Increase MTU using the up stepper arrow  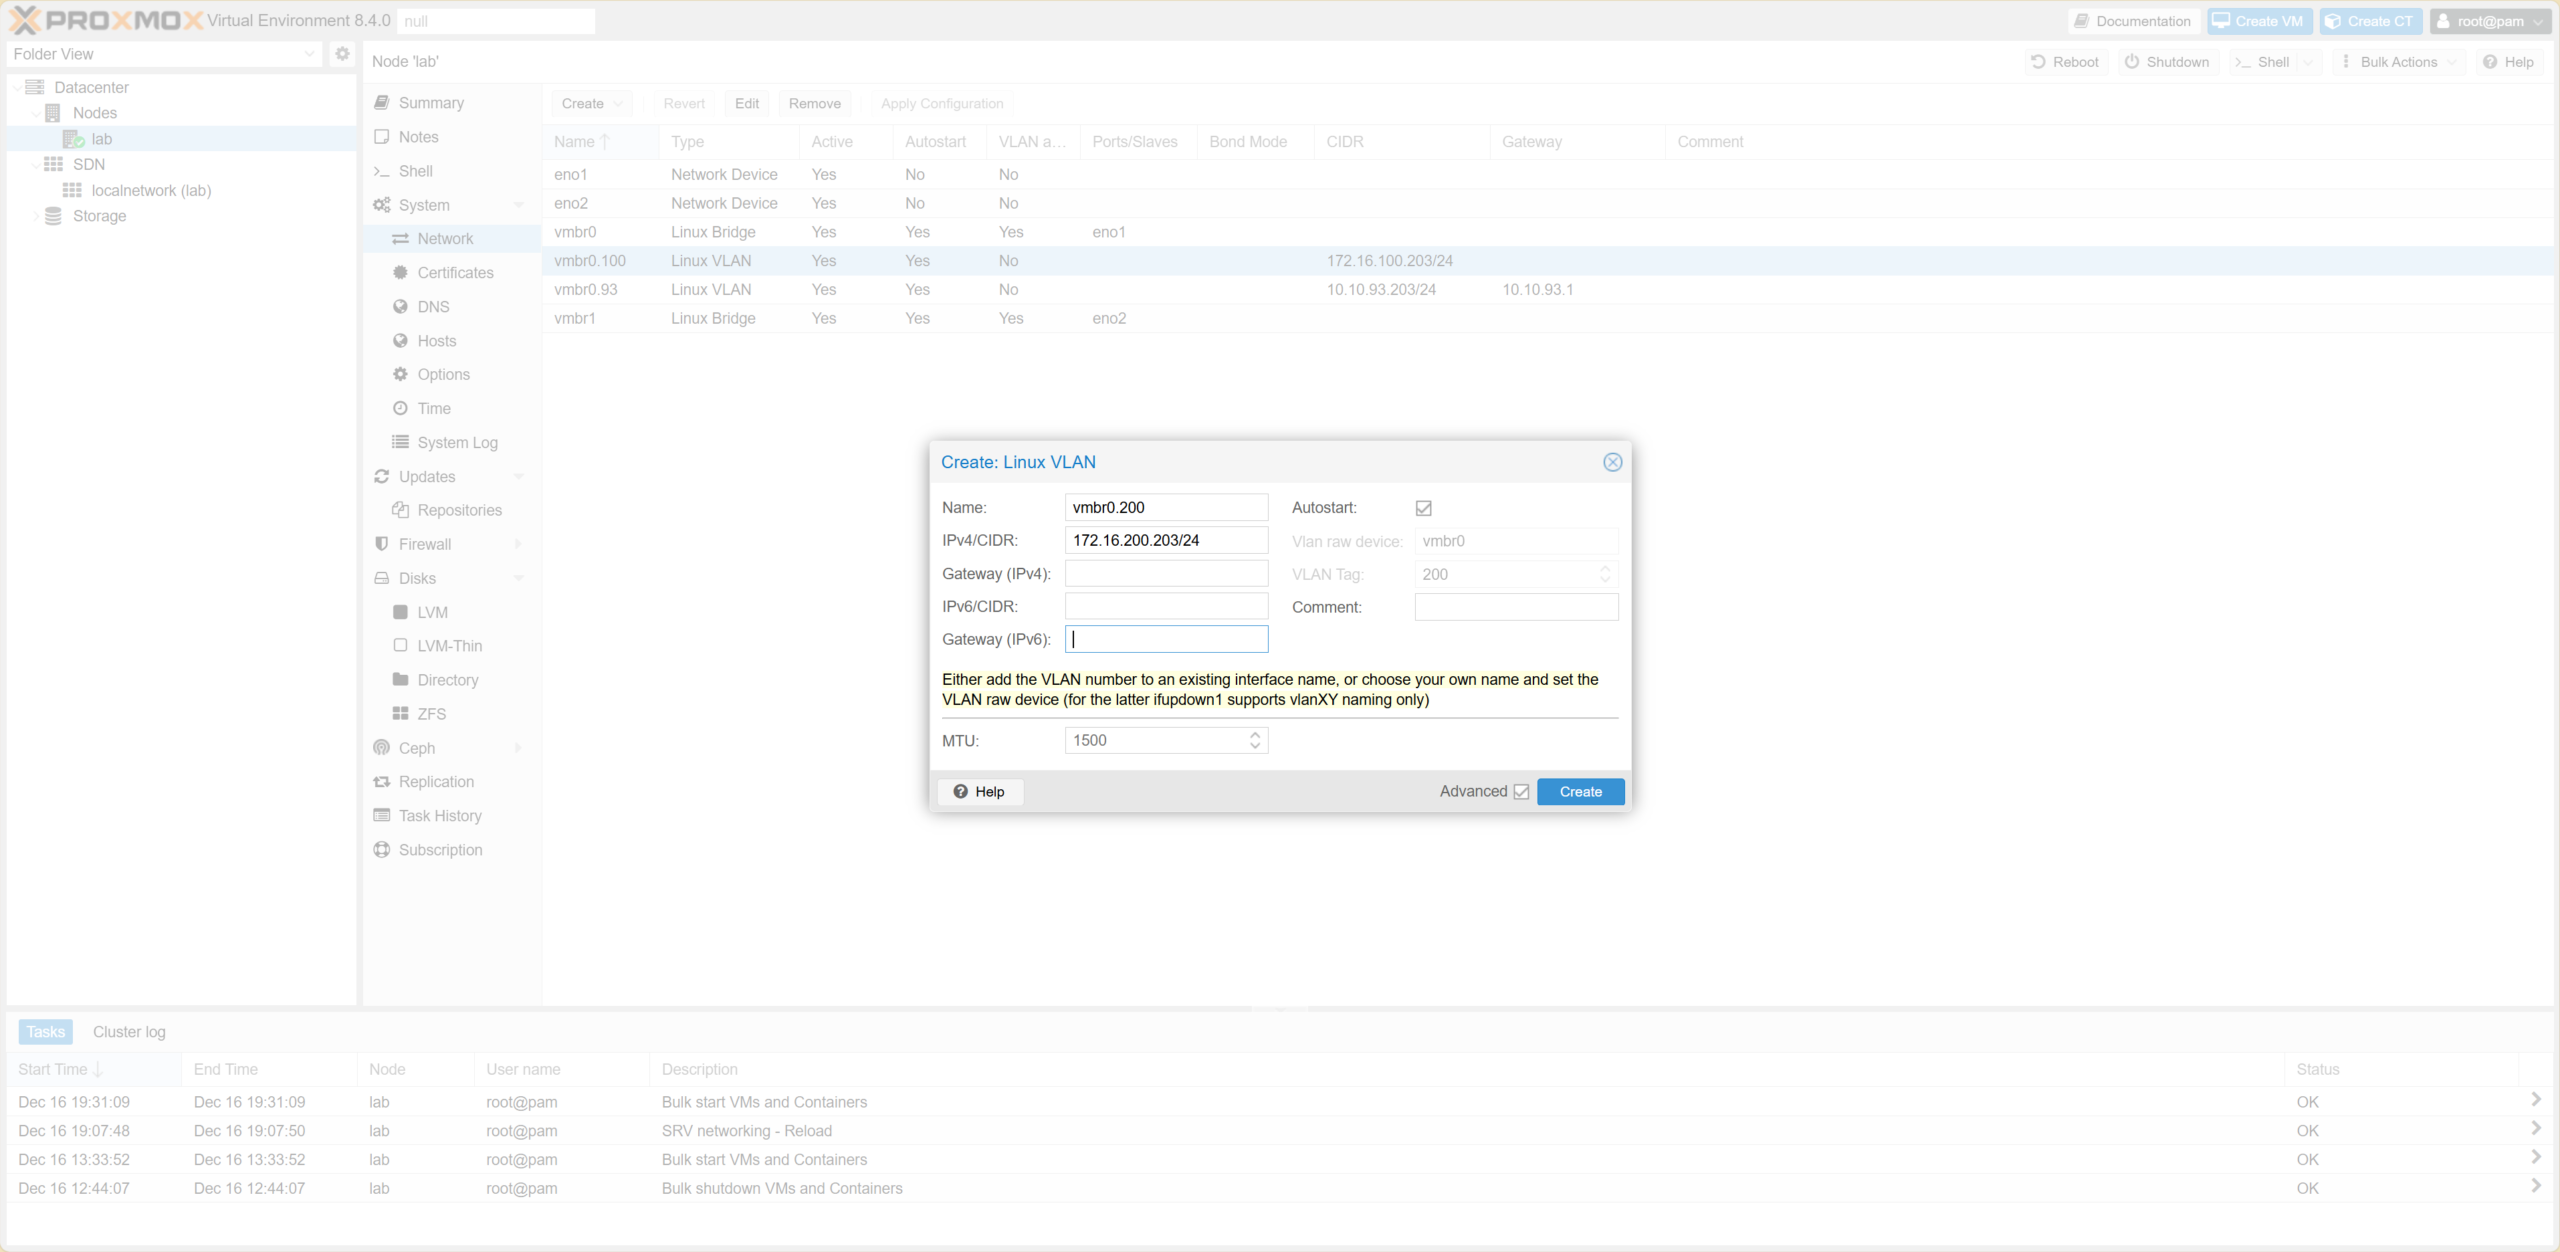point(1254,734)
